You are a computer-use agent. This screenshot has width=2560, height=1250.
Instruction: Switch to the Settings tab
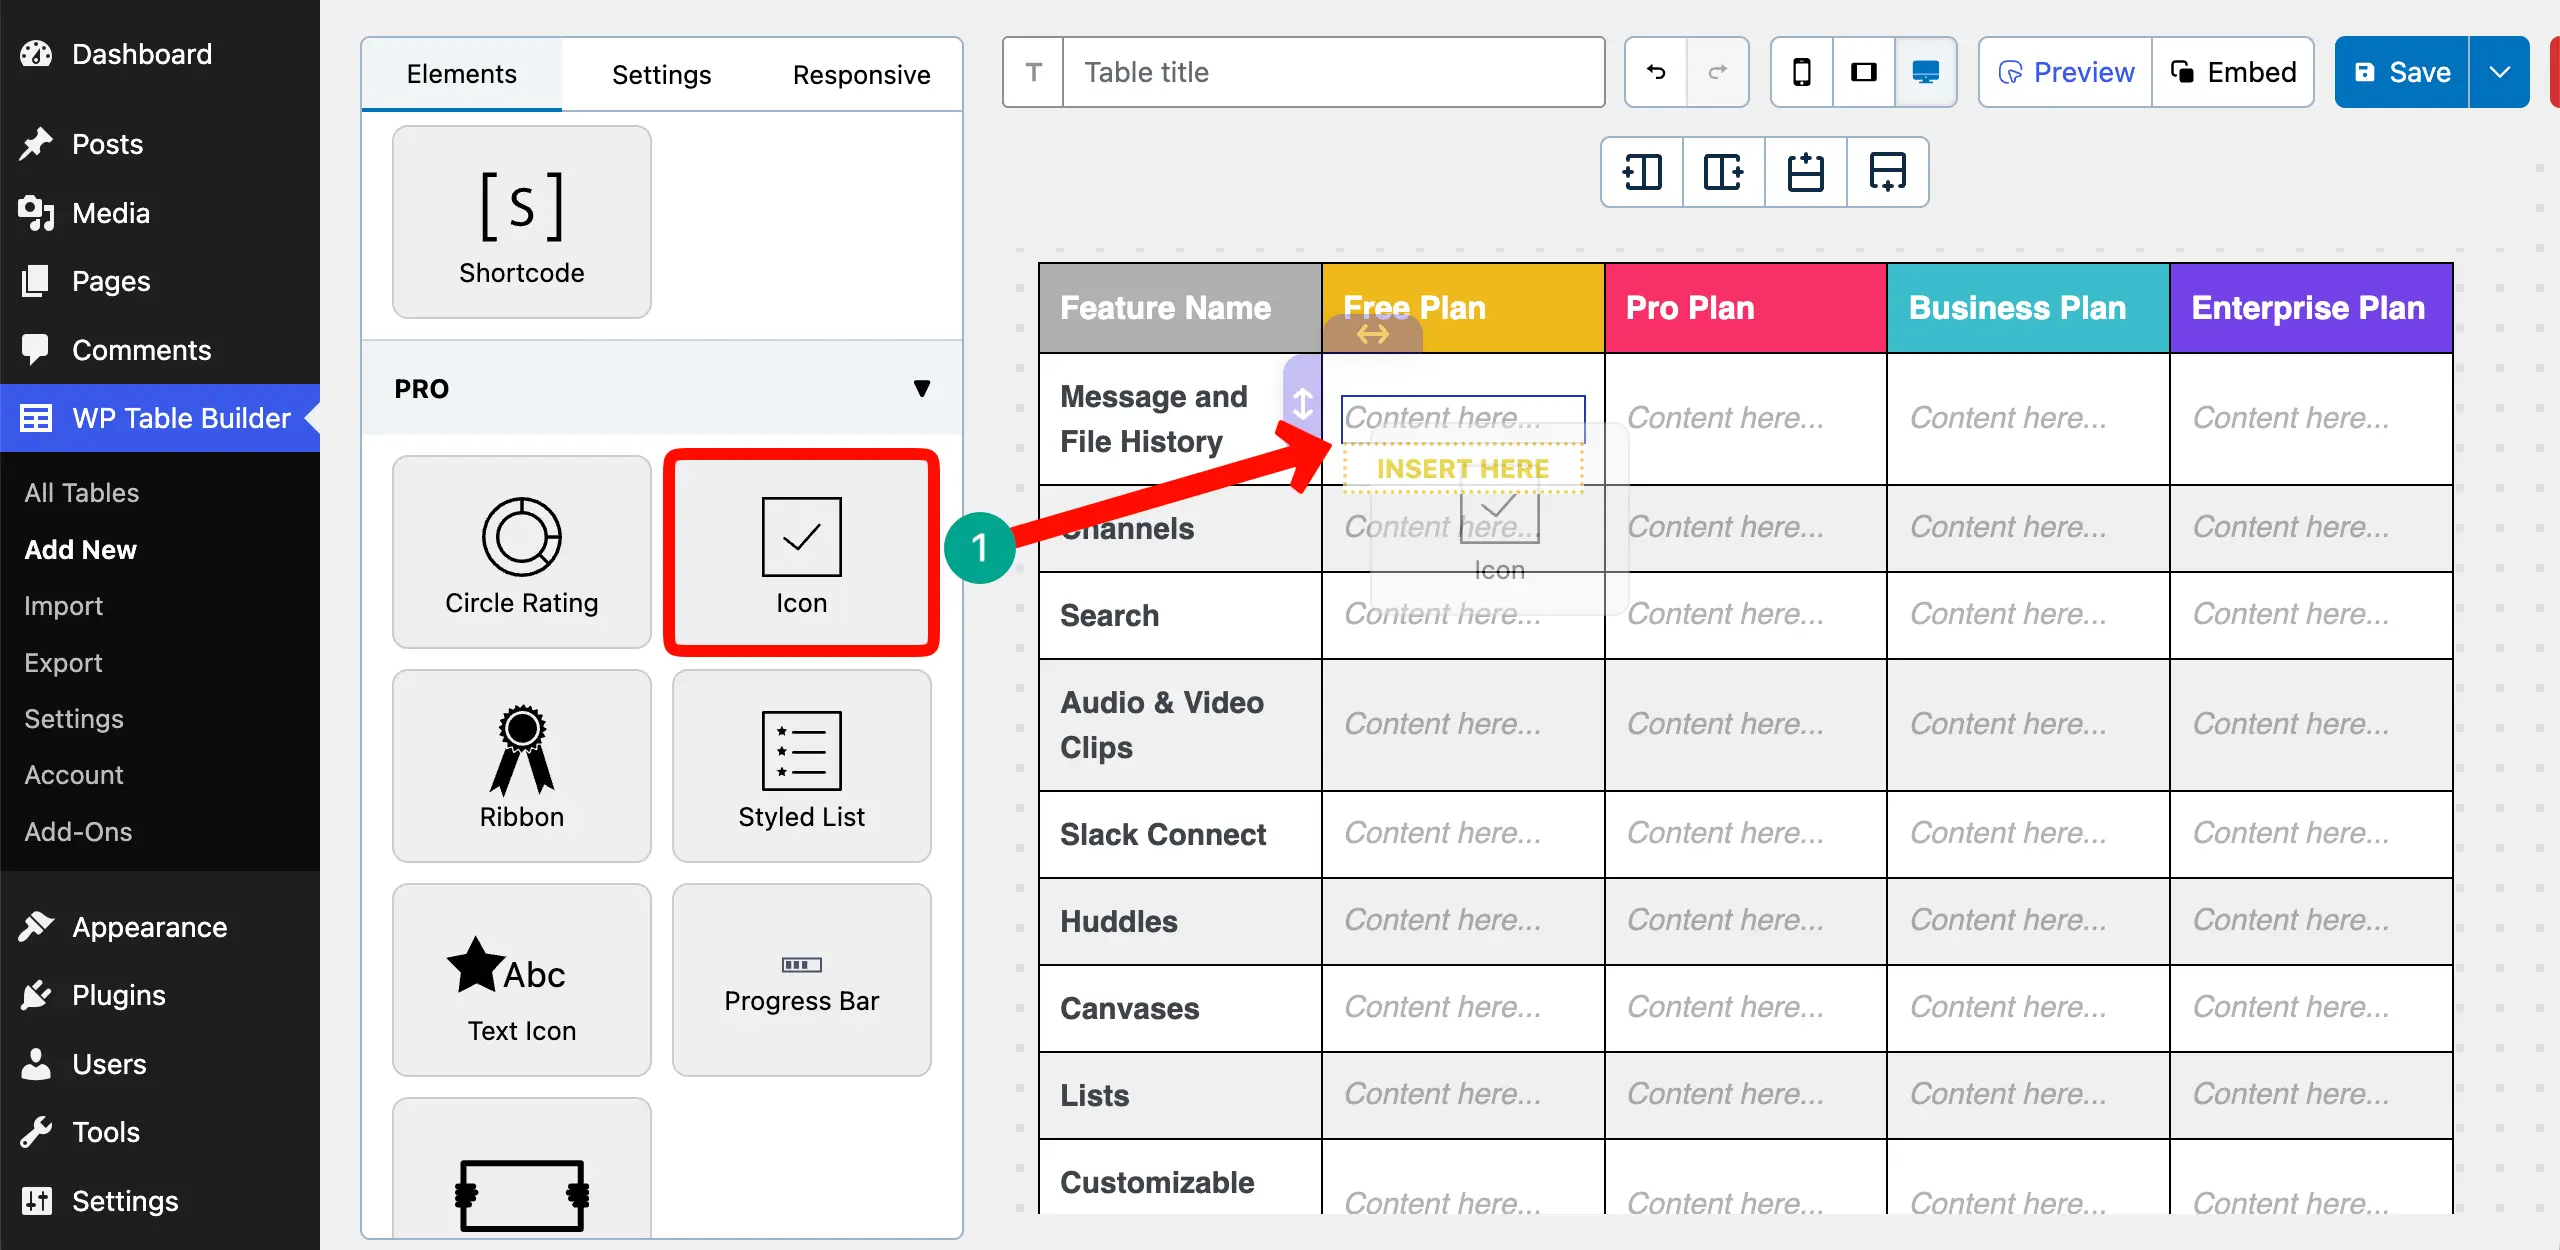660,73
